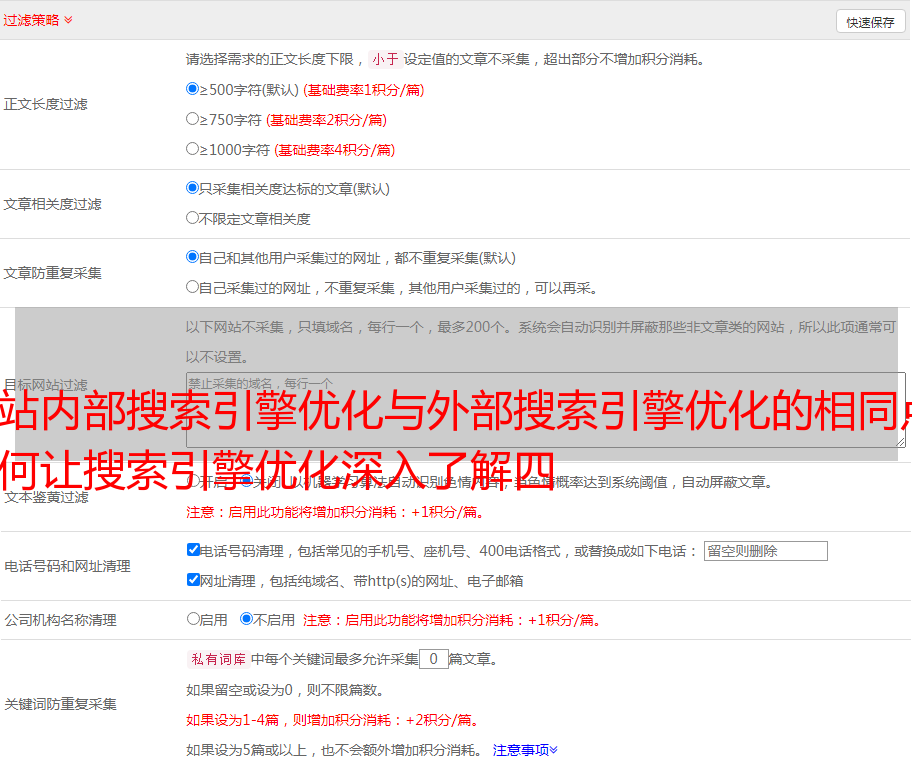
Task: Click the keyword article count field
Action: pyautogui.click(x=433, y=659)
